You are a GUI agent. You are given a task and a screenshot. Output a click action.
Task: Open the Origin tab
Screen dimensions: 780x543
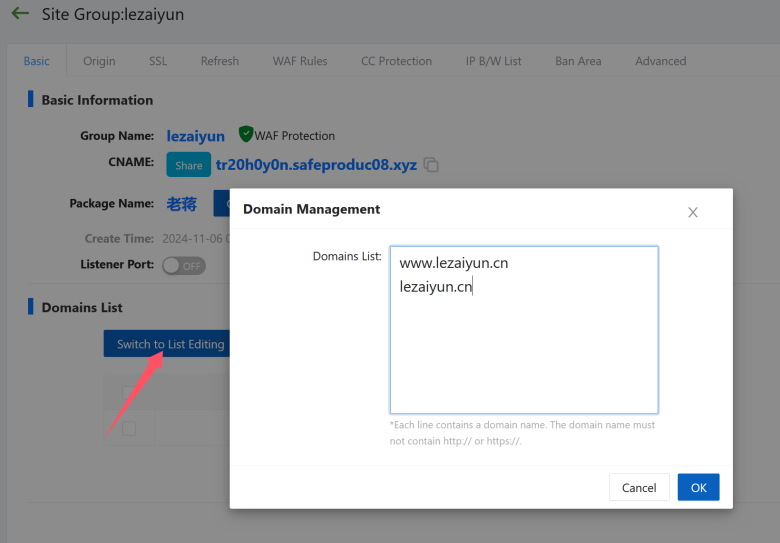(99, 61)
